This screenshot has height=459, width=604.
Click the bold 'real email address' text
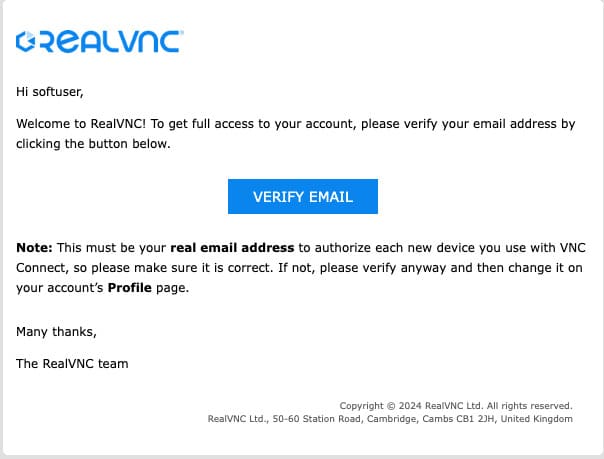coord(232,248)
